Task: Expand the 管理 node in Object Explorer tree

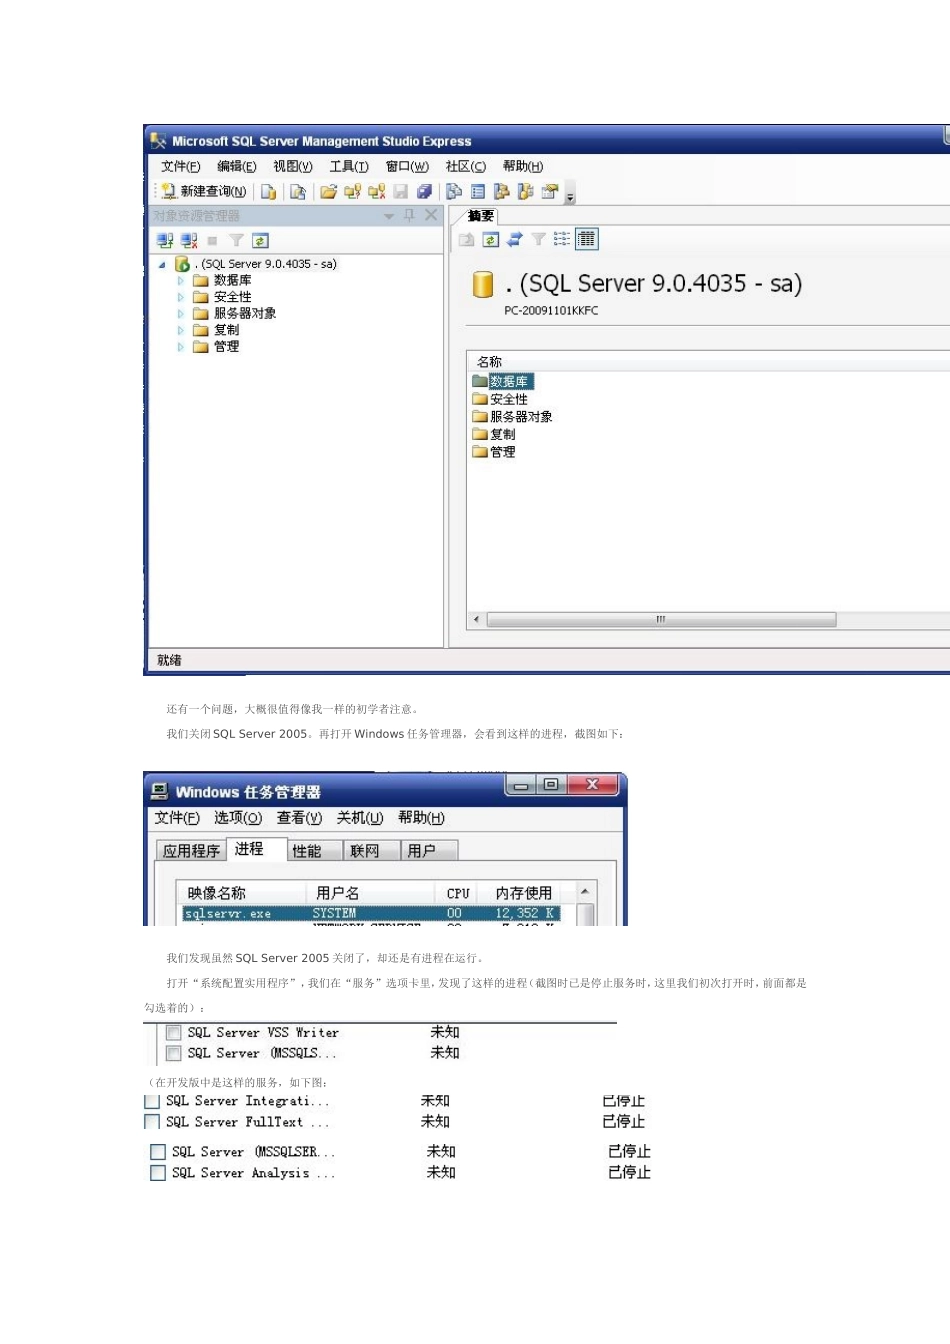Action: (181, 347)
